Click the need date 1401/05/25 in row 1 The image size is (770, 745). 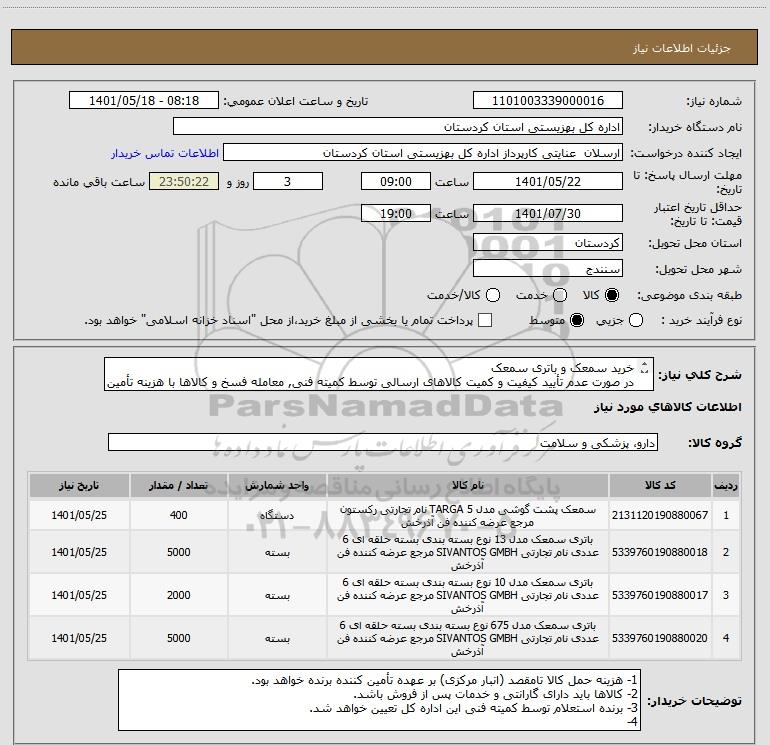point(79,515)
